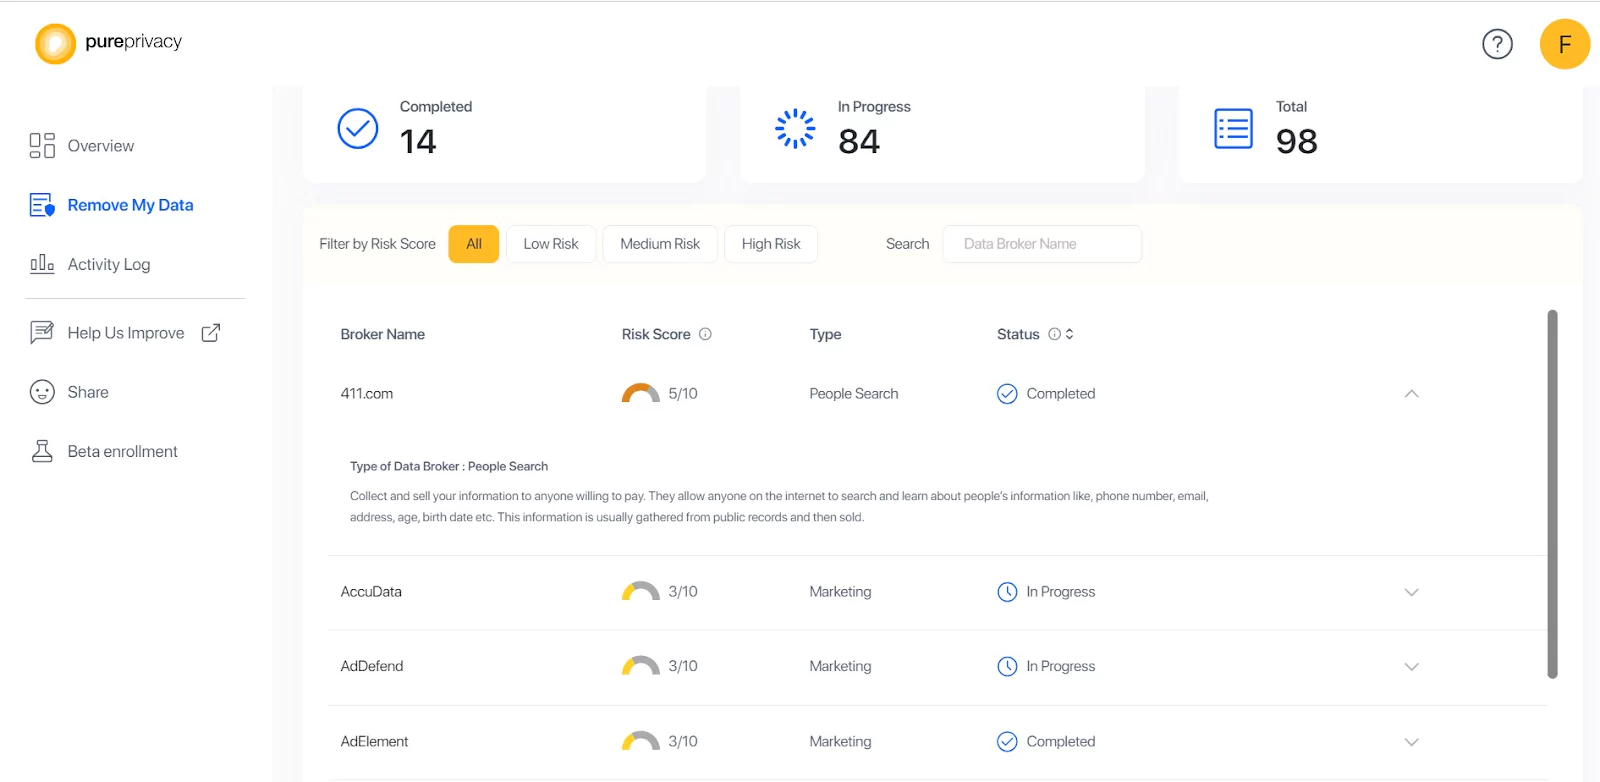Open the Activity Log page
This screenshot has width=1600, height=782.
[108, 264]
